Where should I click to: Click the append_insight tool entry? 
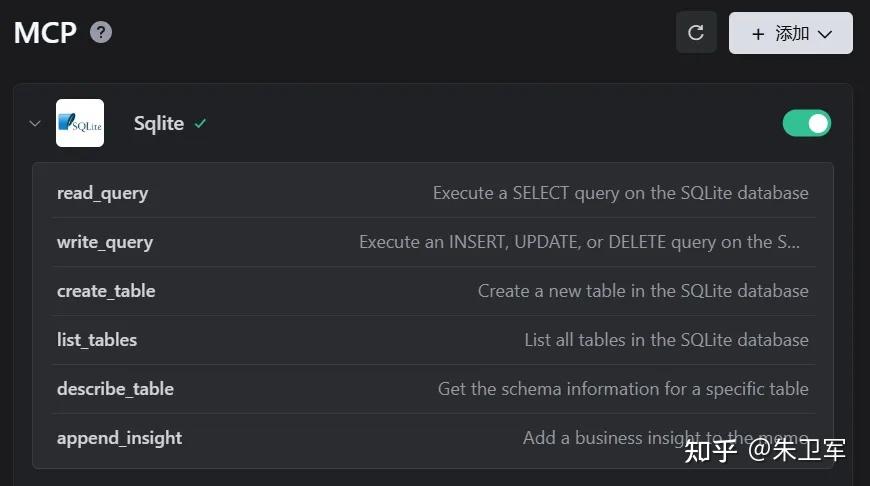tap(119, 438)
